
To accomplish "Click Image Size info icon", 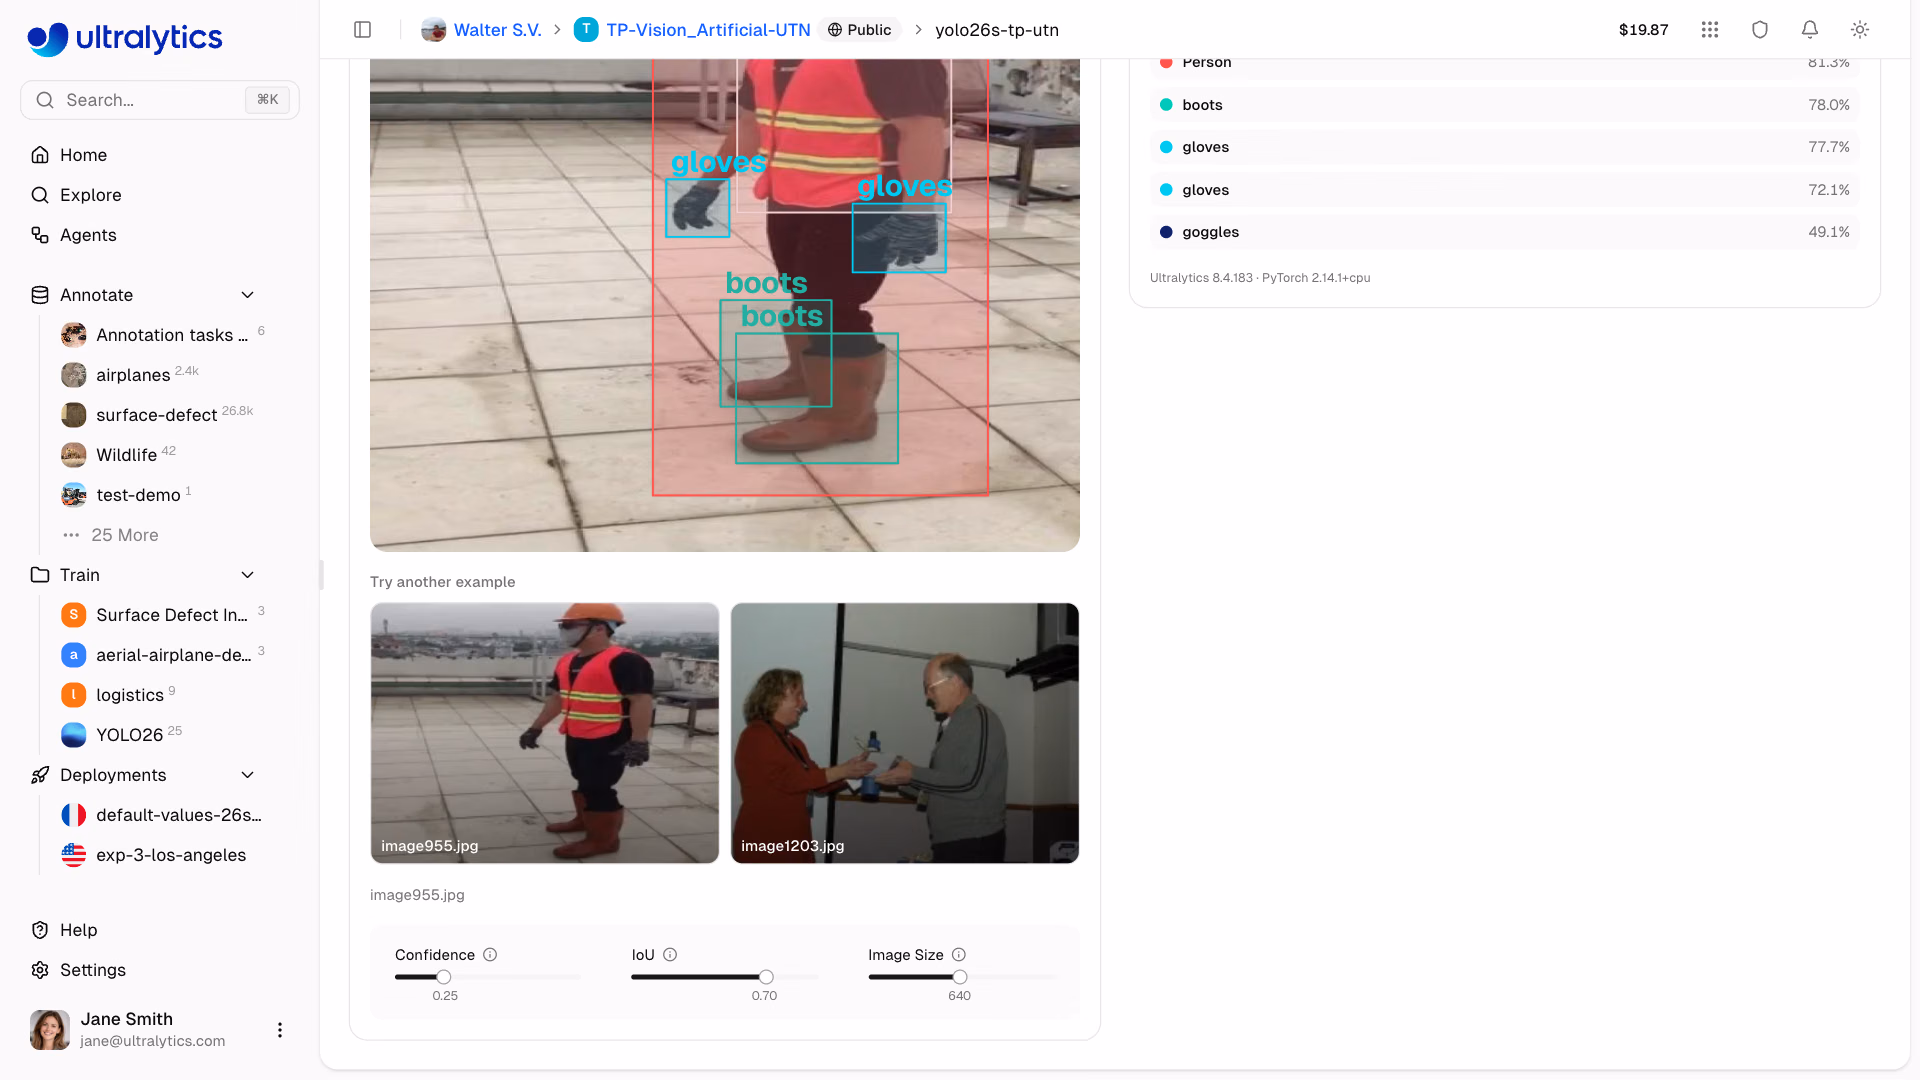I will (x=959, y=955).
